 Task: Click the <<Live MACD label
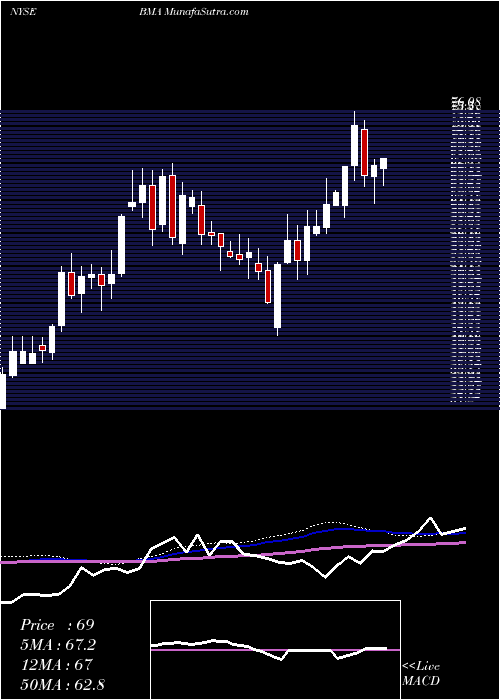pos(421,674)
